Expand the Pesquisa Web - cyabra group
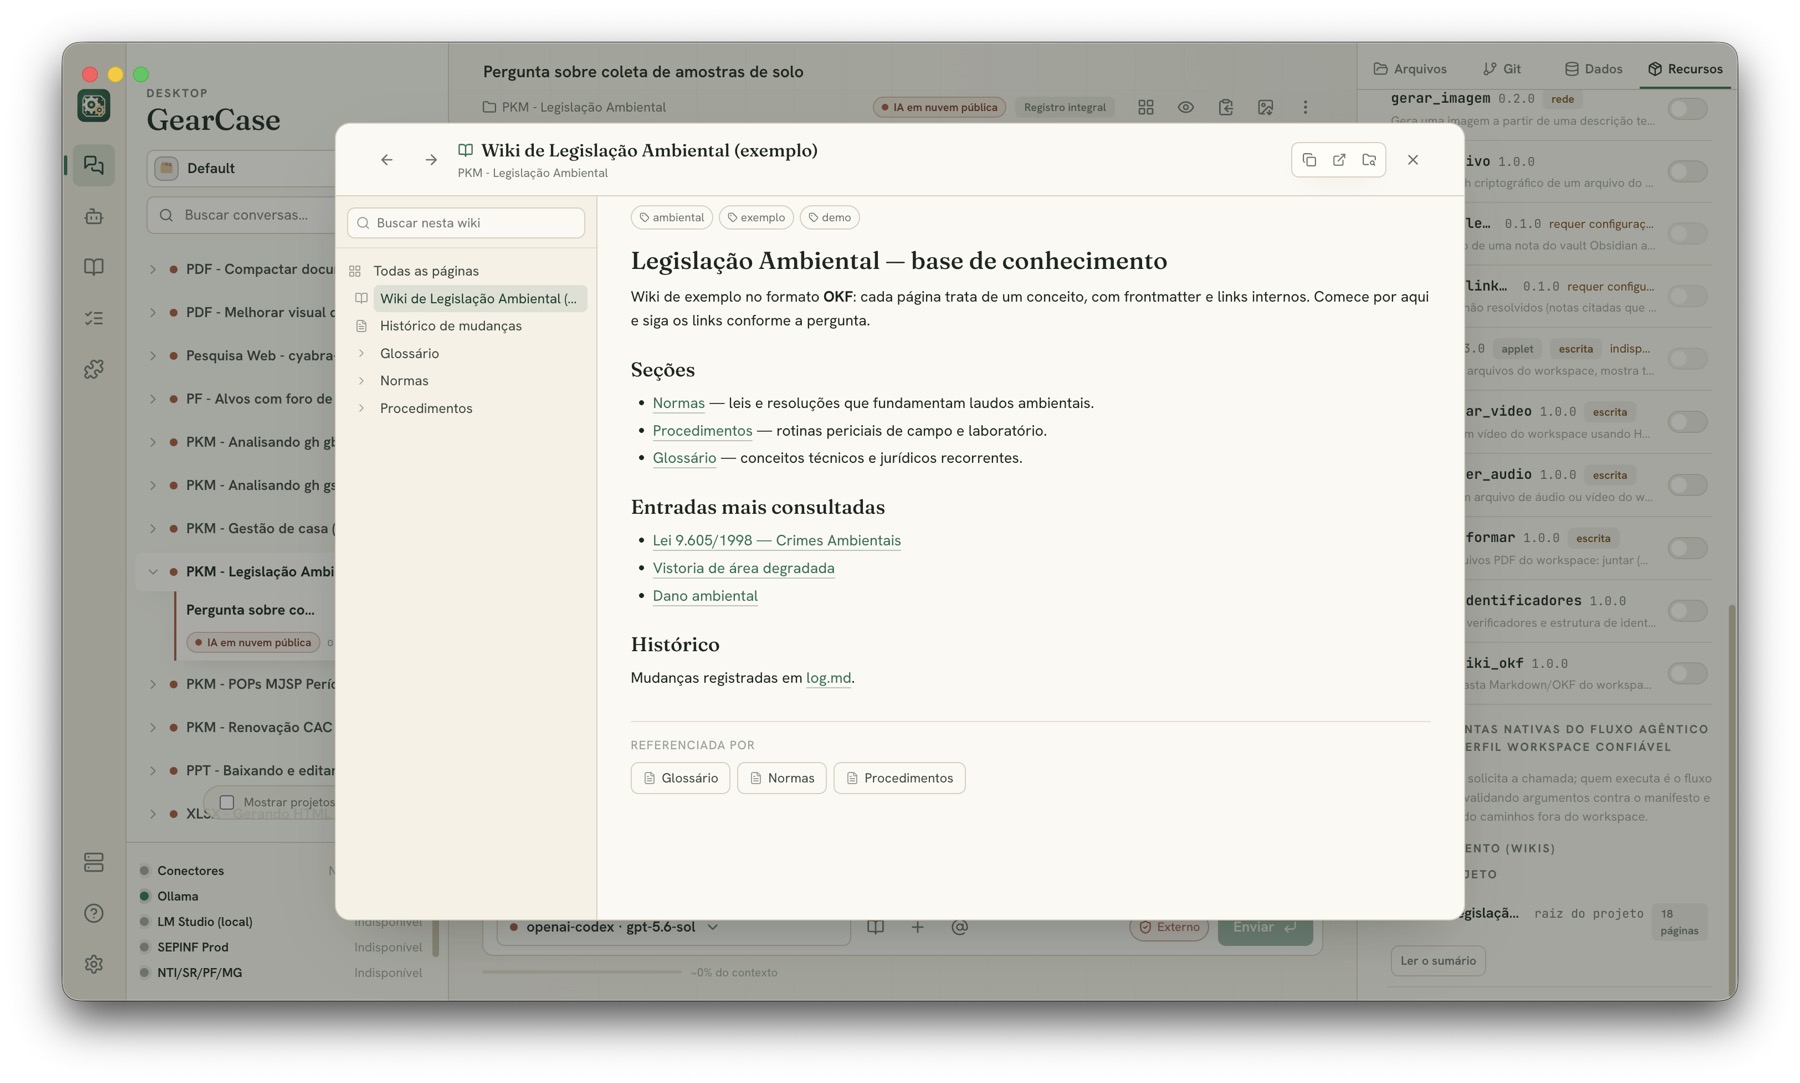Screen dimensions: 1800x1083 point(153,355)
